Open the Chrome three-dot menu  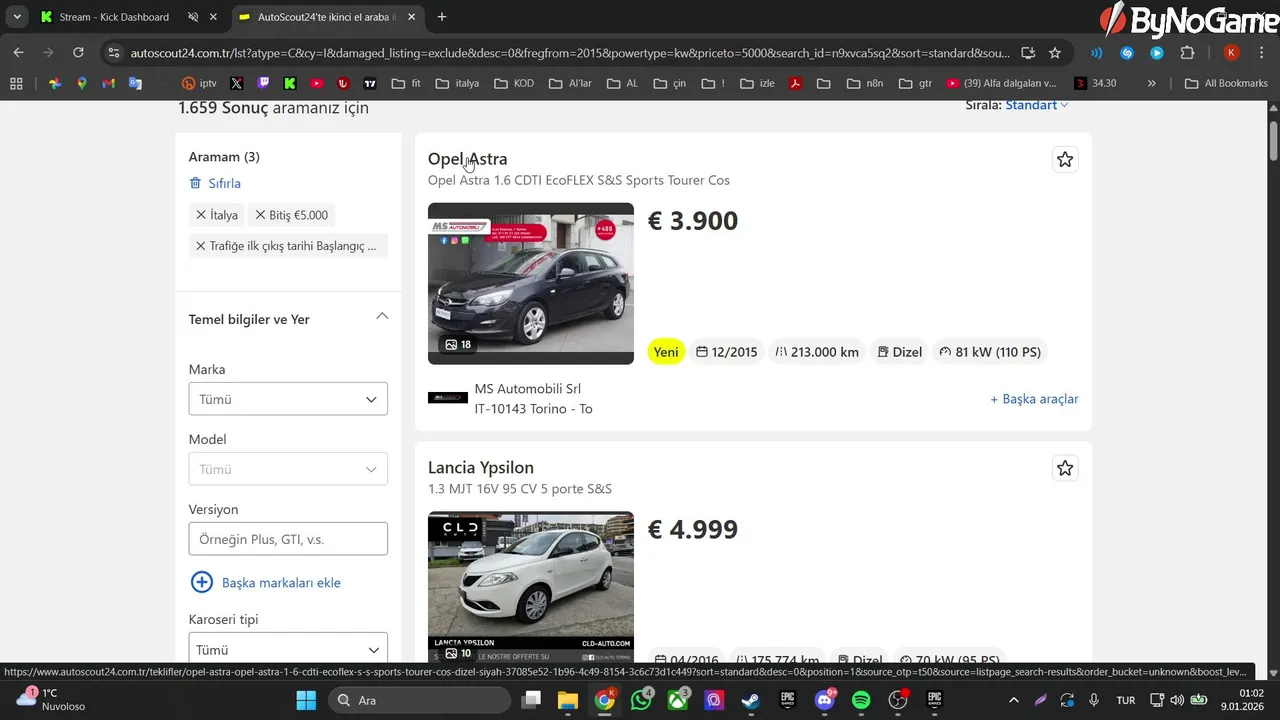(x=1260, y=53)
